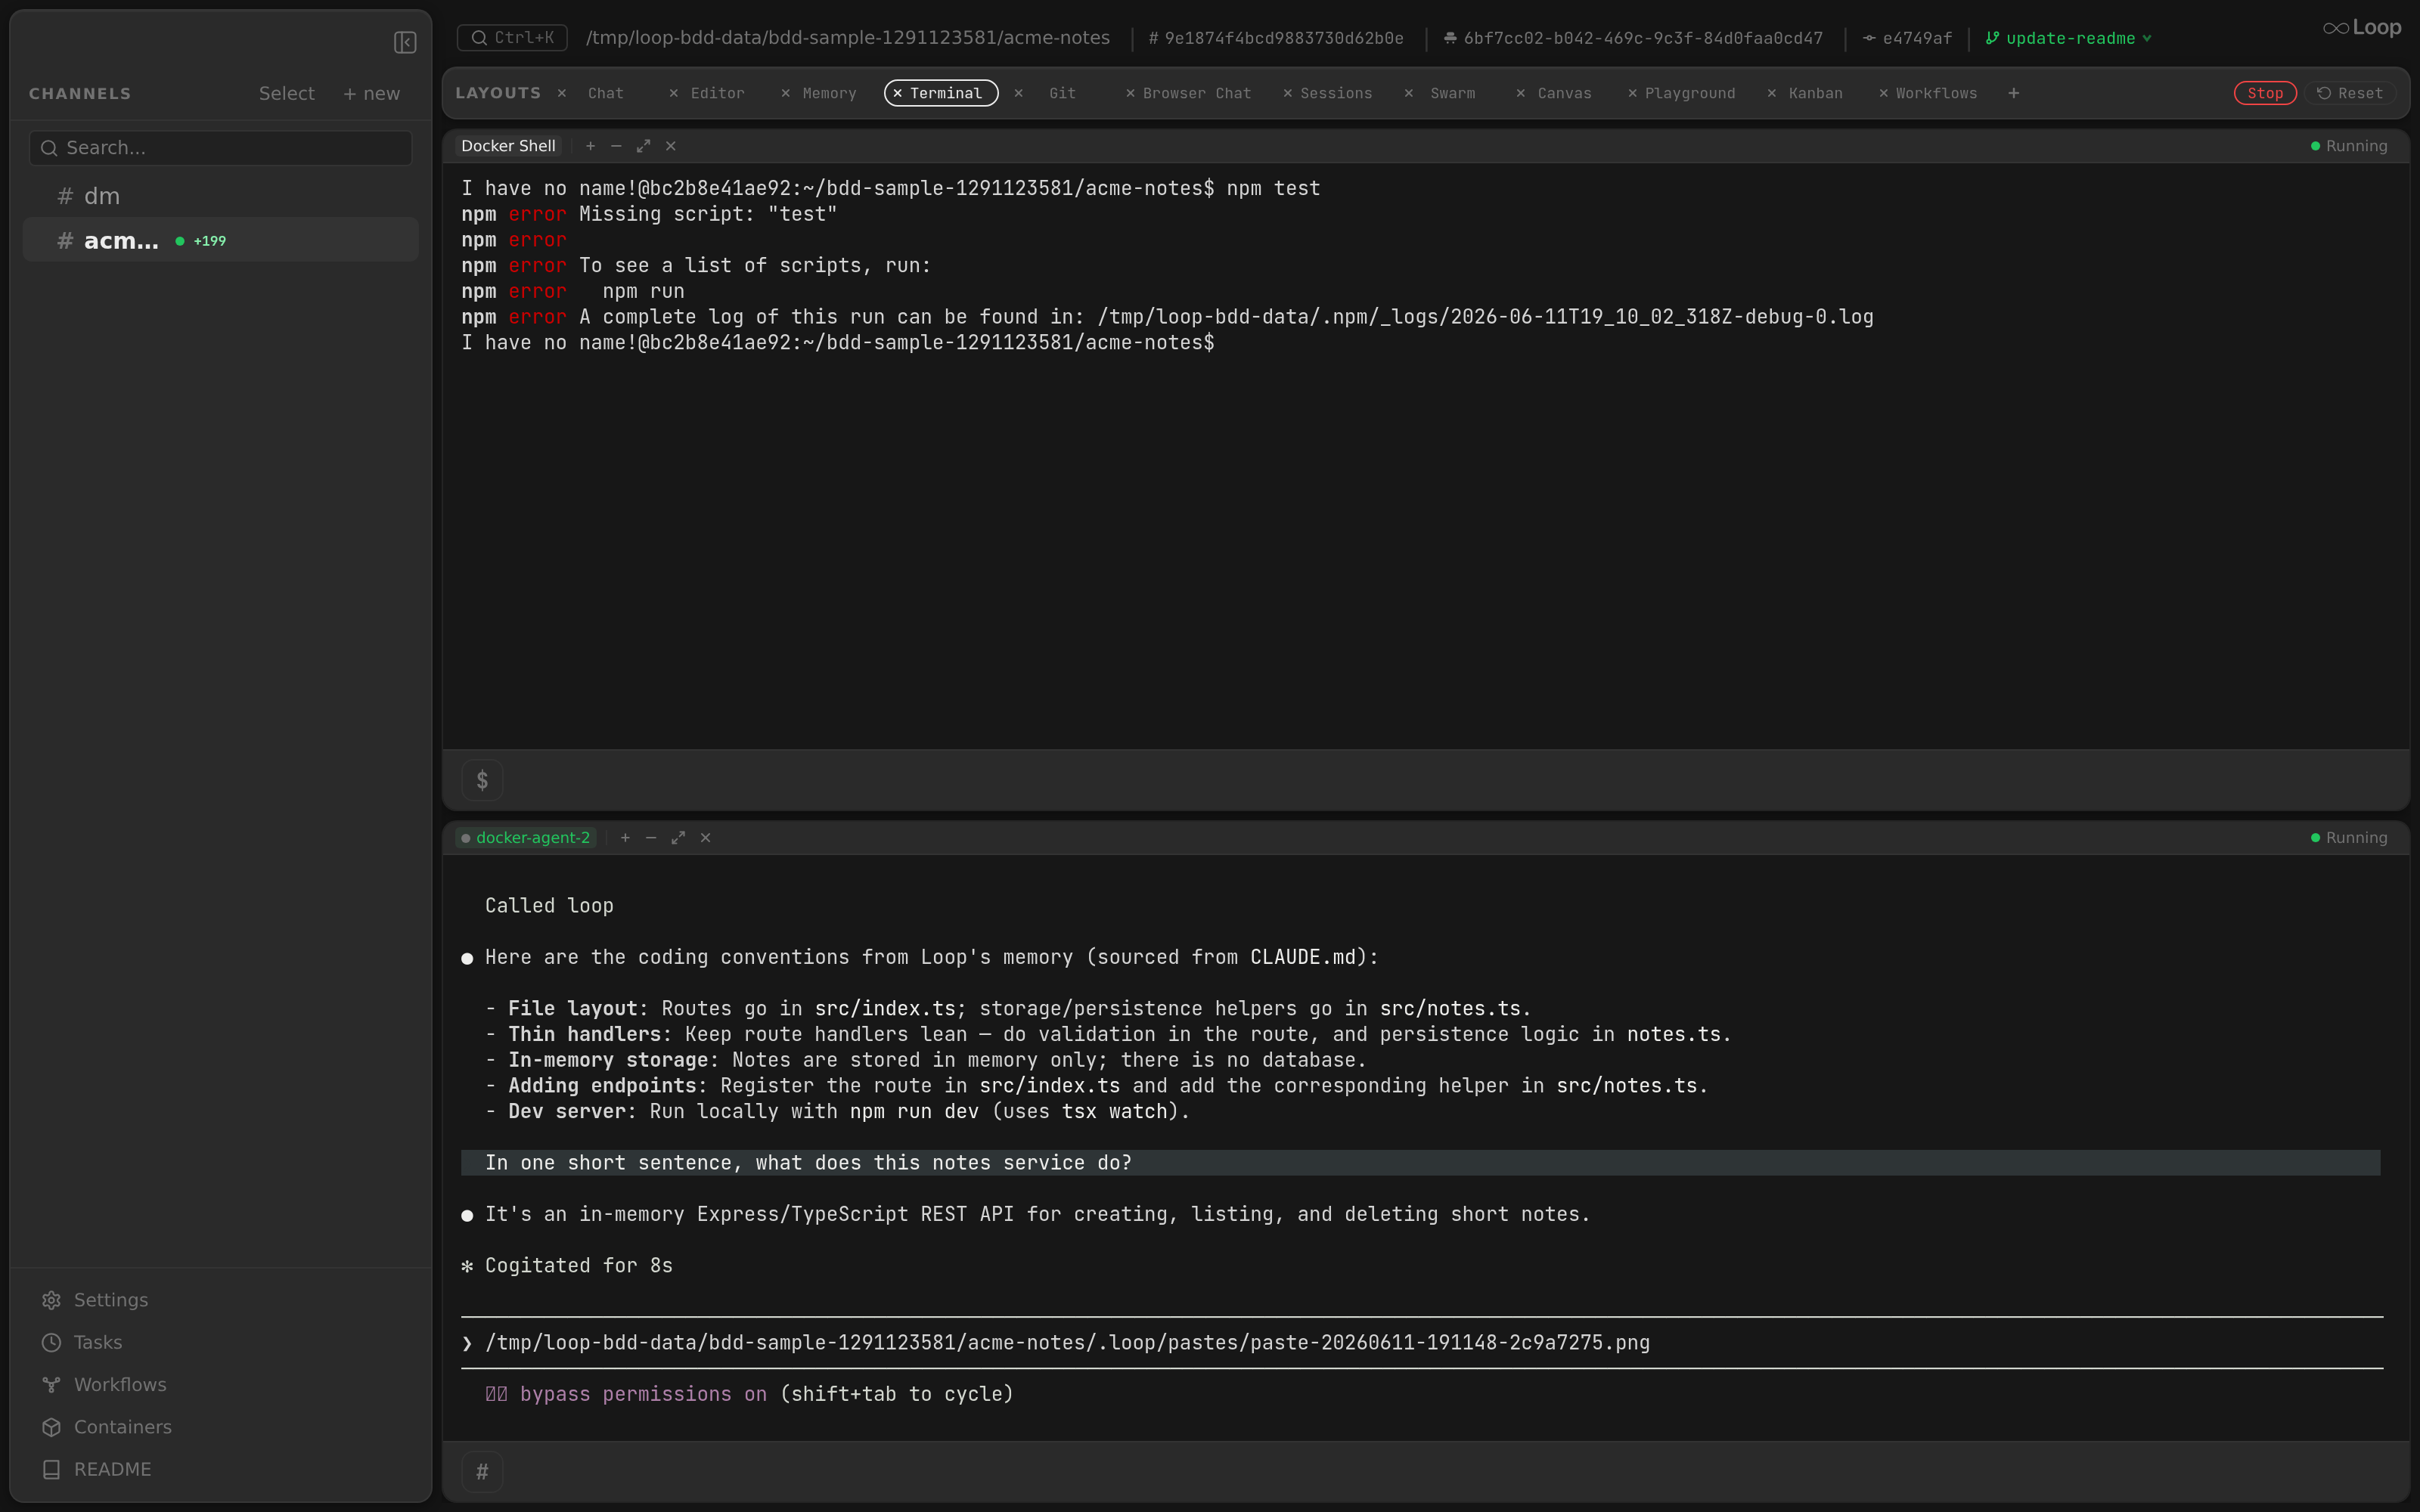The height and width of the screenshot is (1512, 2420).
Task: Open the Kanban layout tab
Action: coord(1815,93)
